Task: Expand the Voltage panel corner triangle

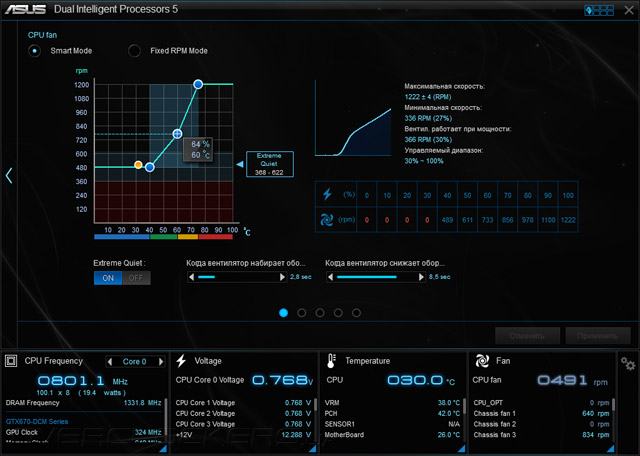Action: [x=312, y=448]
